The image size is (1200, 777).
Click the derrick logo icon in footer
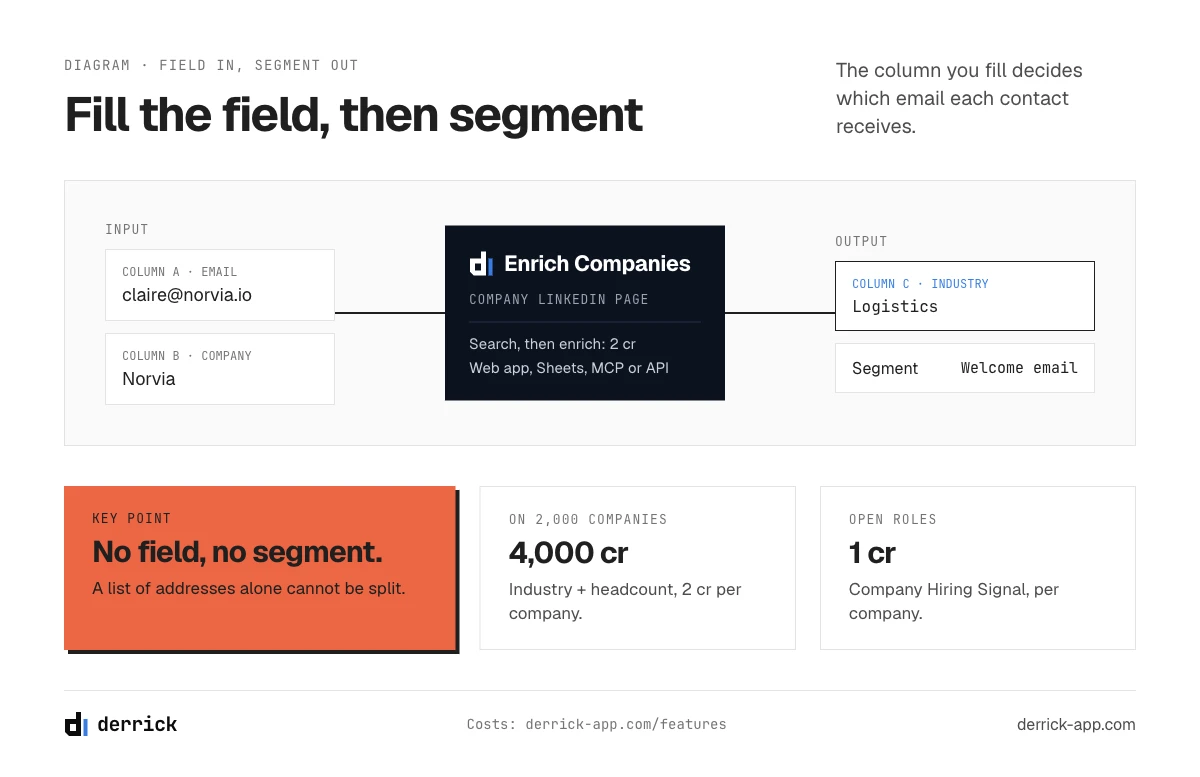coord(76,724)
